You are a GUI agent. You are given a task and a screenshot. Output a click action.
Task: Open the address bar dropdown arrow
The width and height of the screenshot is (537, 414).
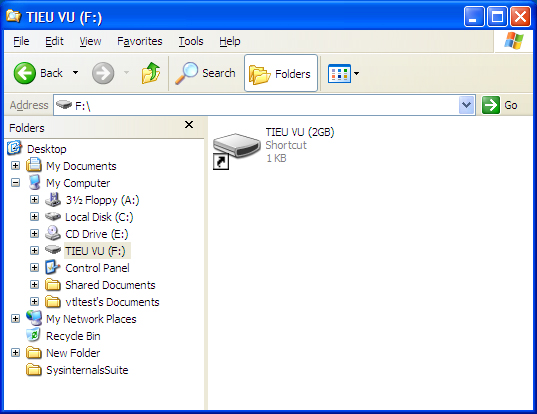click(466, 105)
